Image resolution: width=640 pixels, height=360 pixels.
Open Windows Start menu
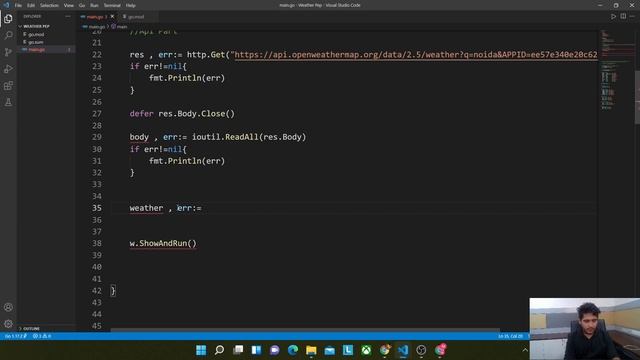201,350
